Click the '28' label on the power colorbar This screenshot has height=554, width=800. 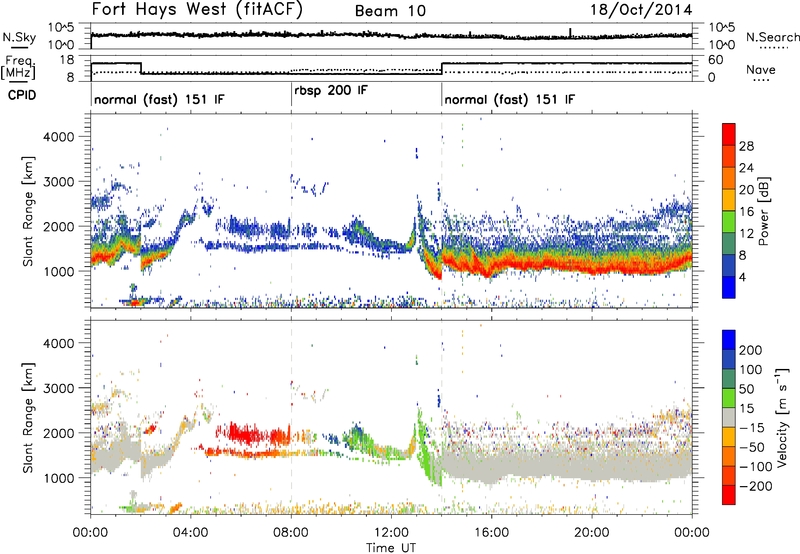tap(746, 146)
